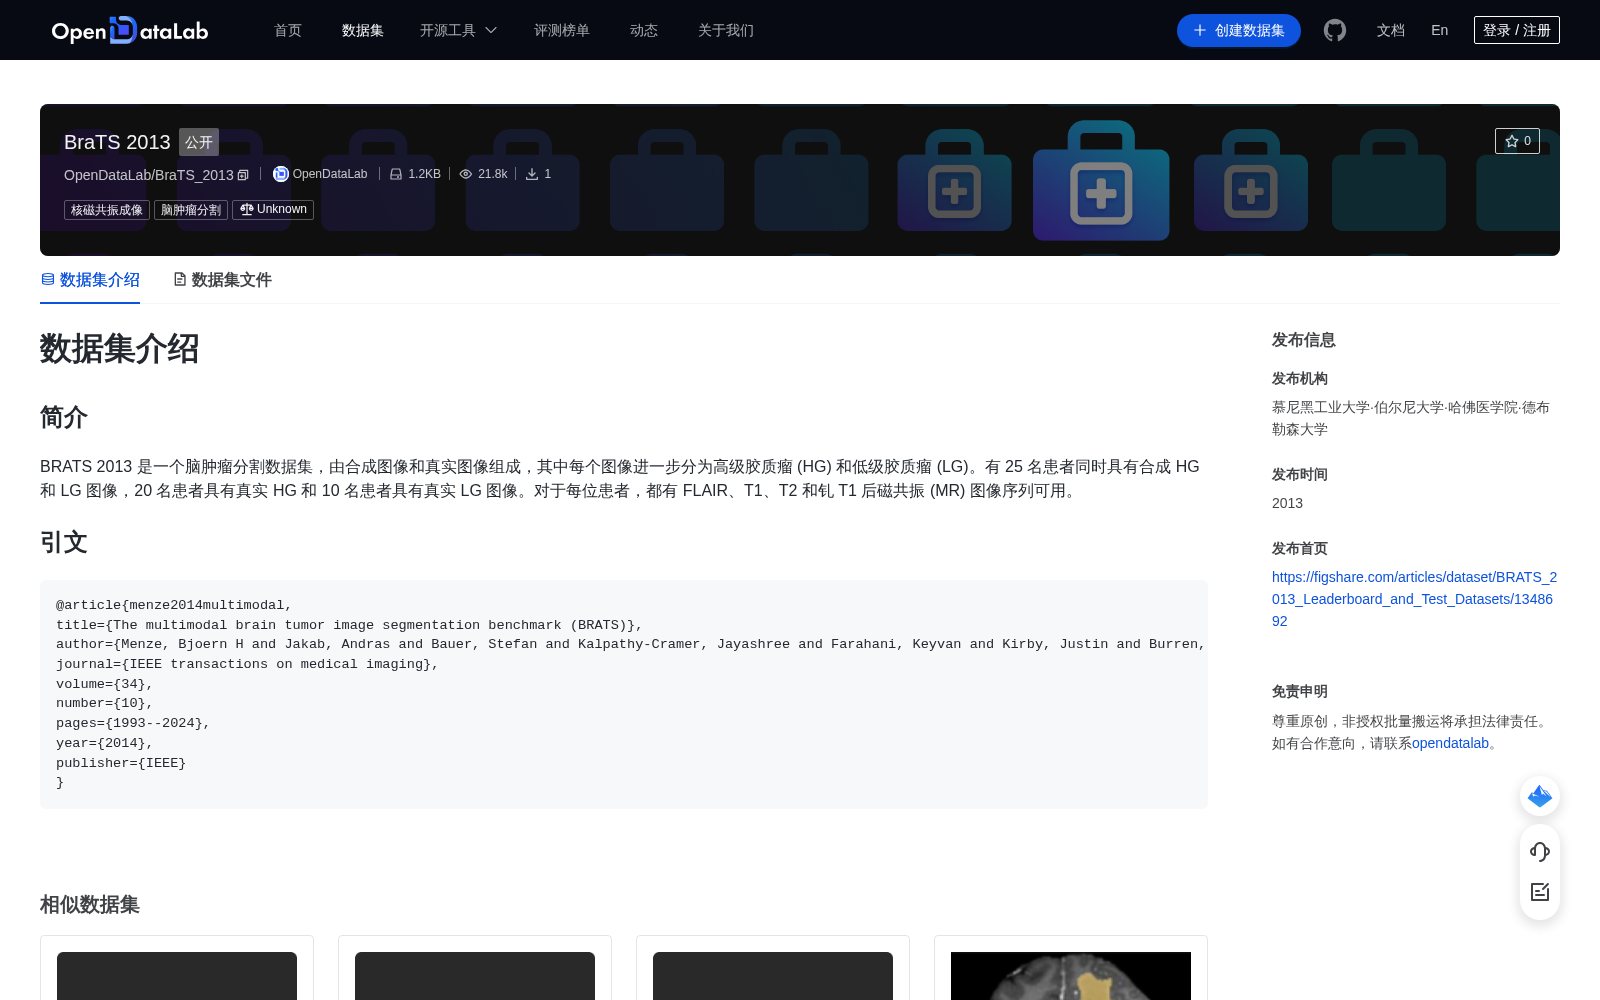The height and width of the screenshot is (1000, 1600).
Task: Open the third similar dataset card thumbnail
Action: [x=773, y=976]
